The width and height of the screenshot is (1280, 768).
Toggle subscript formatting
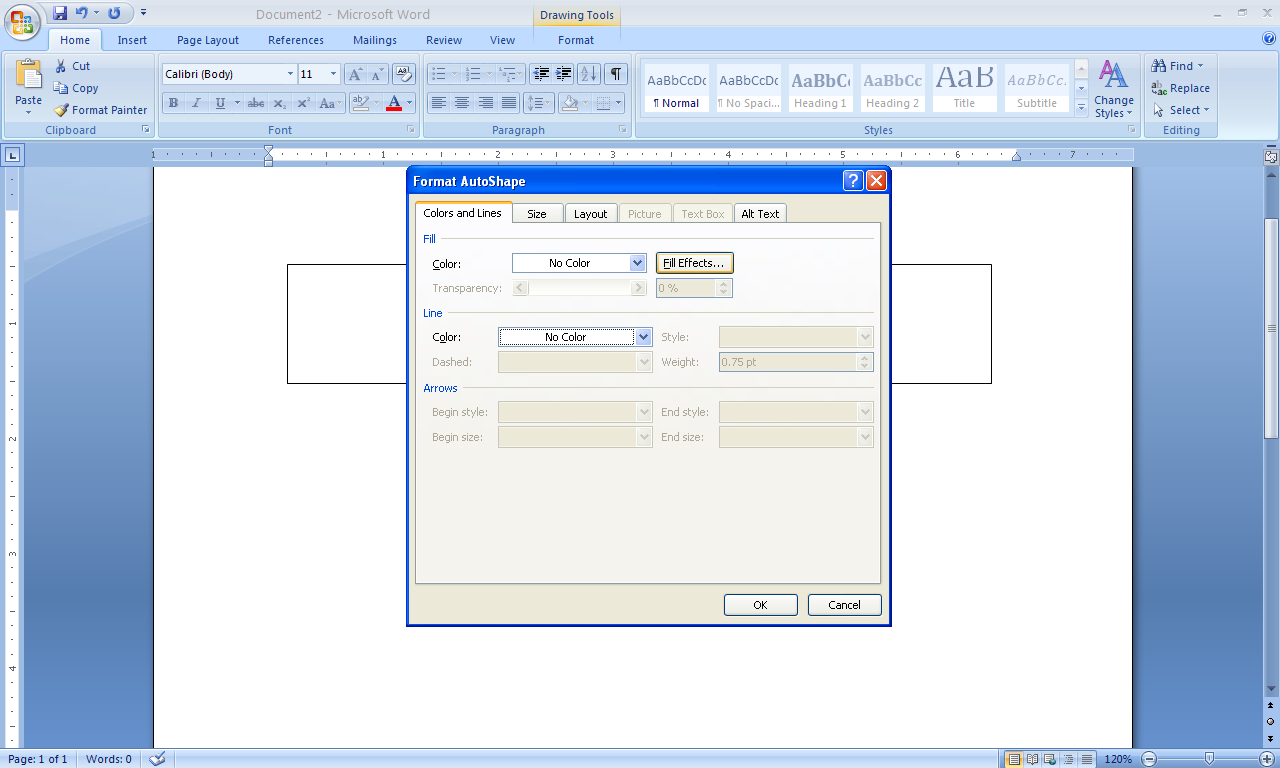point(280,103)
